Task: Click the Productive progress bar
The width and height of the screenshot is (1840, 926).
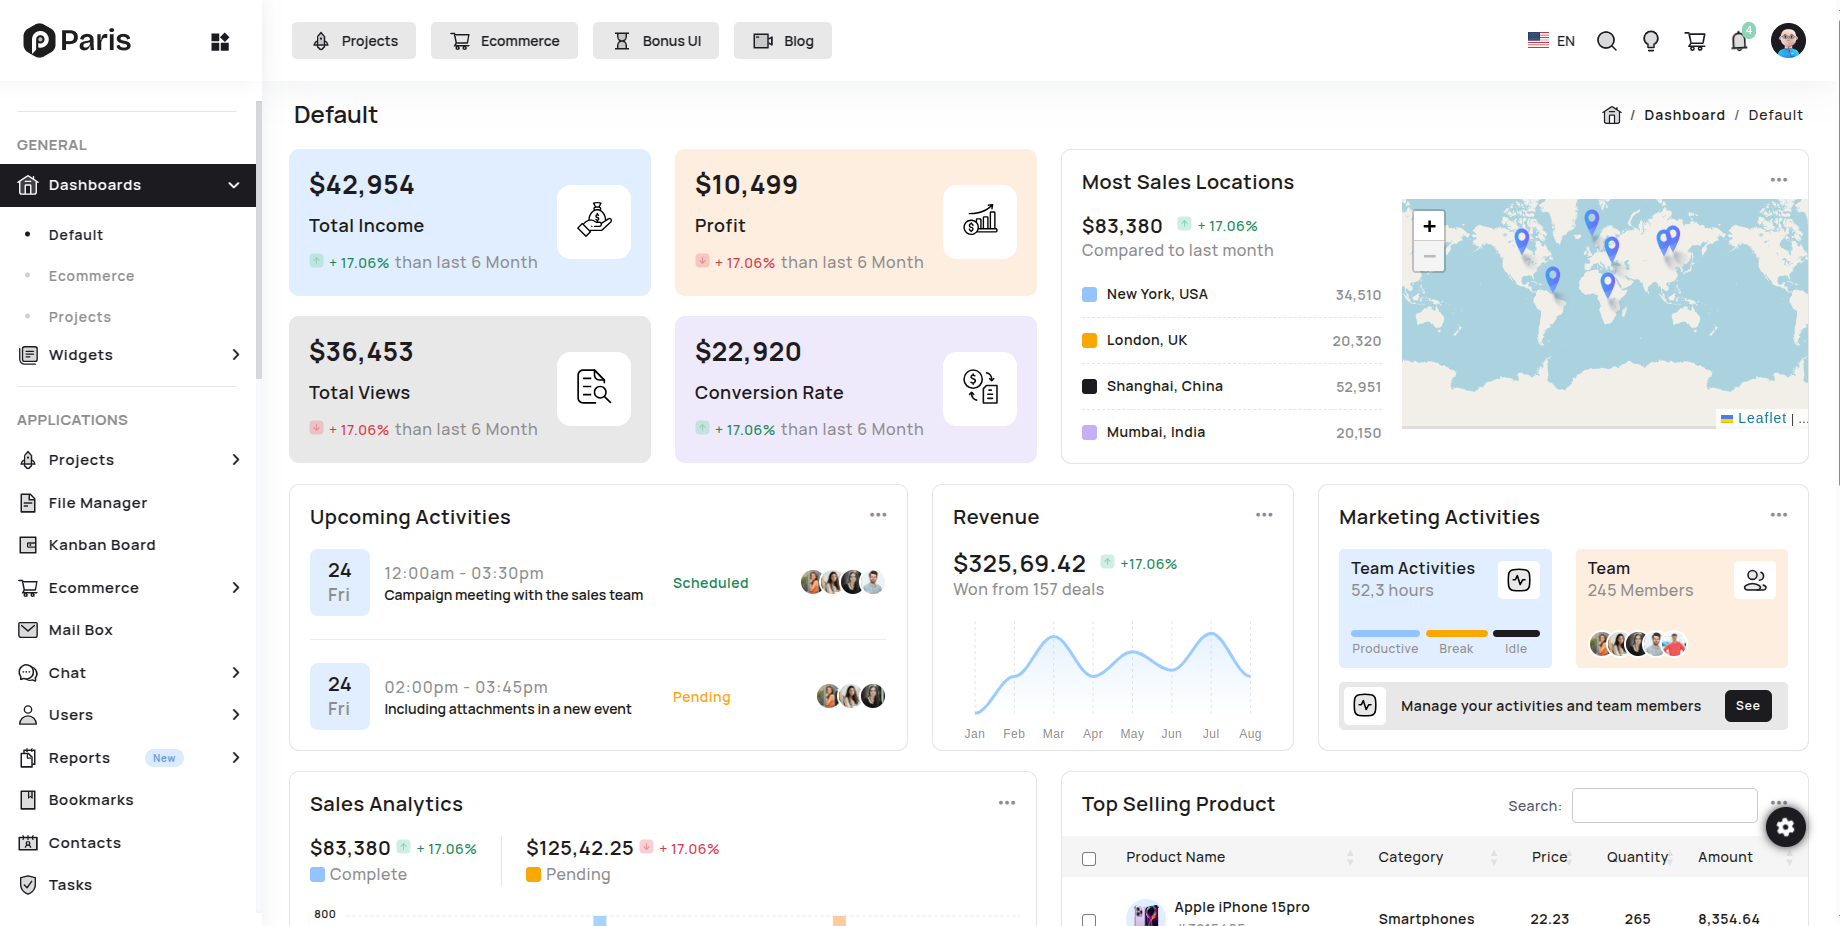Action: pos(1384,633)
